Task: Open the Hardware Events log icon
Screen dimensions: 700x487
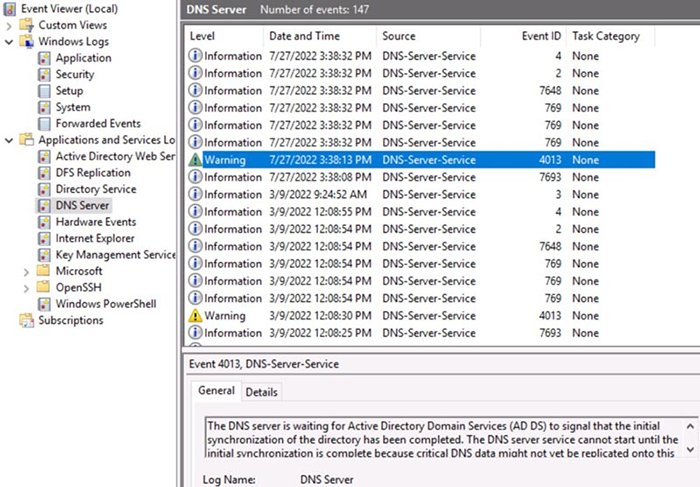Action: click(45, 222)
